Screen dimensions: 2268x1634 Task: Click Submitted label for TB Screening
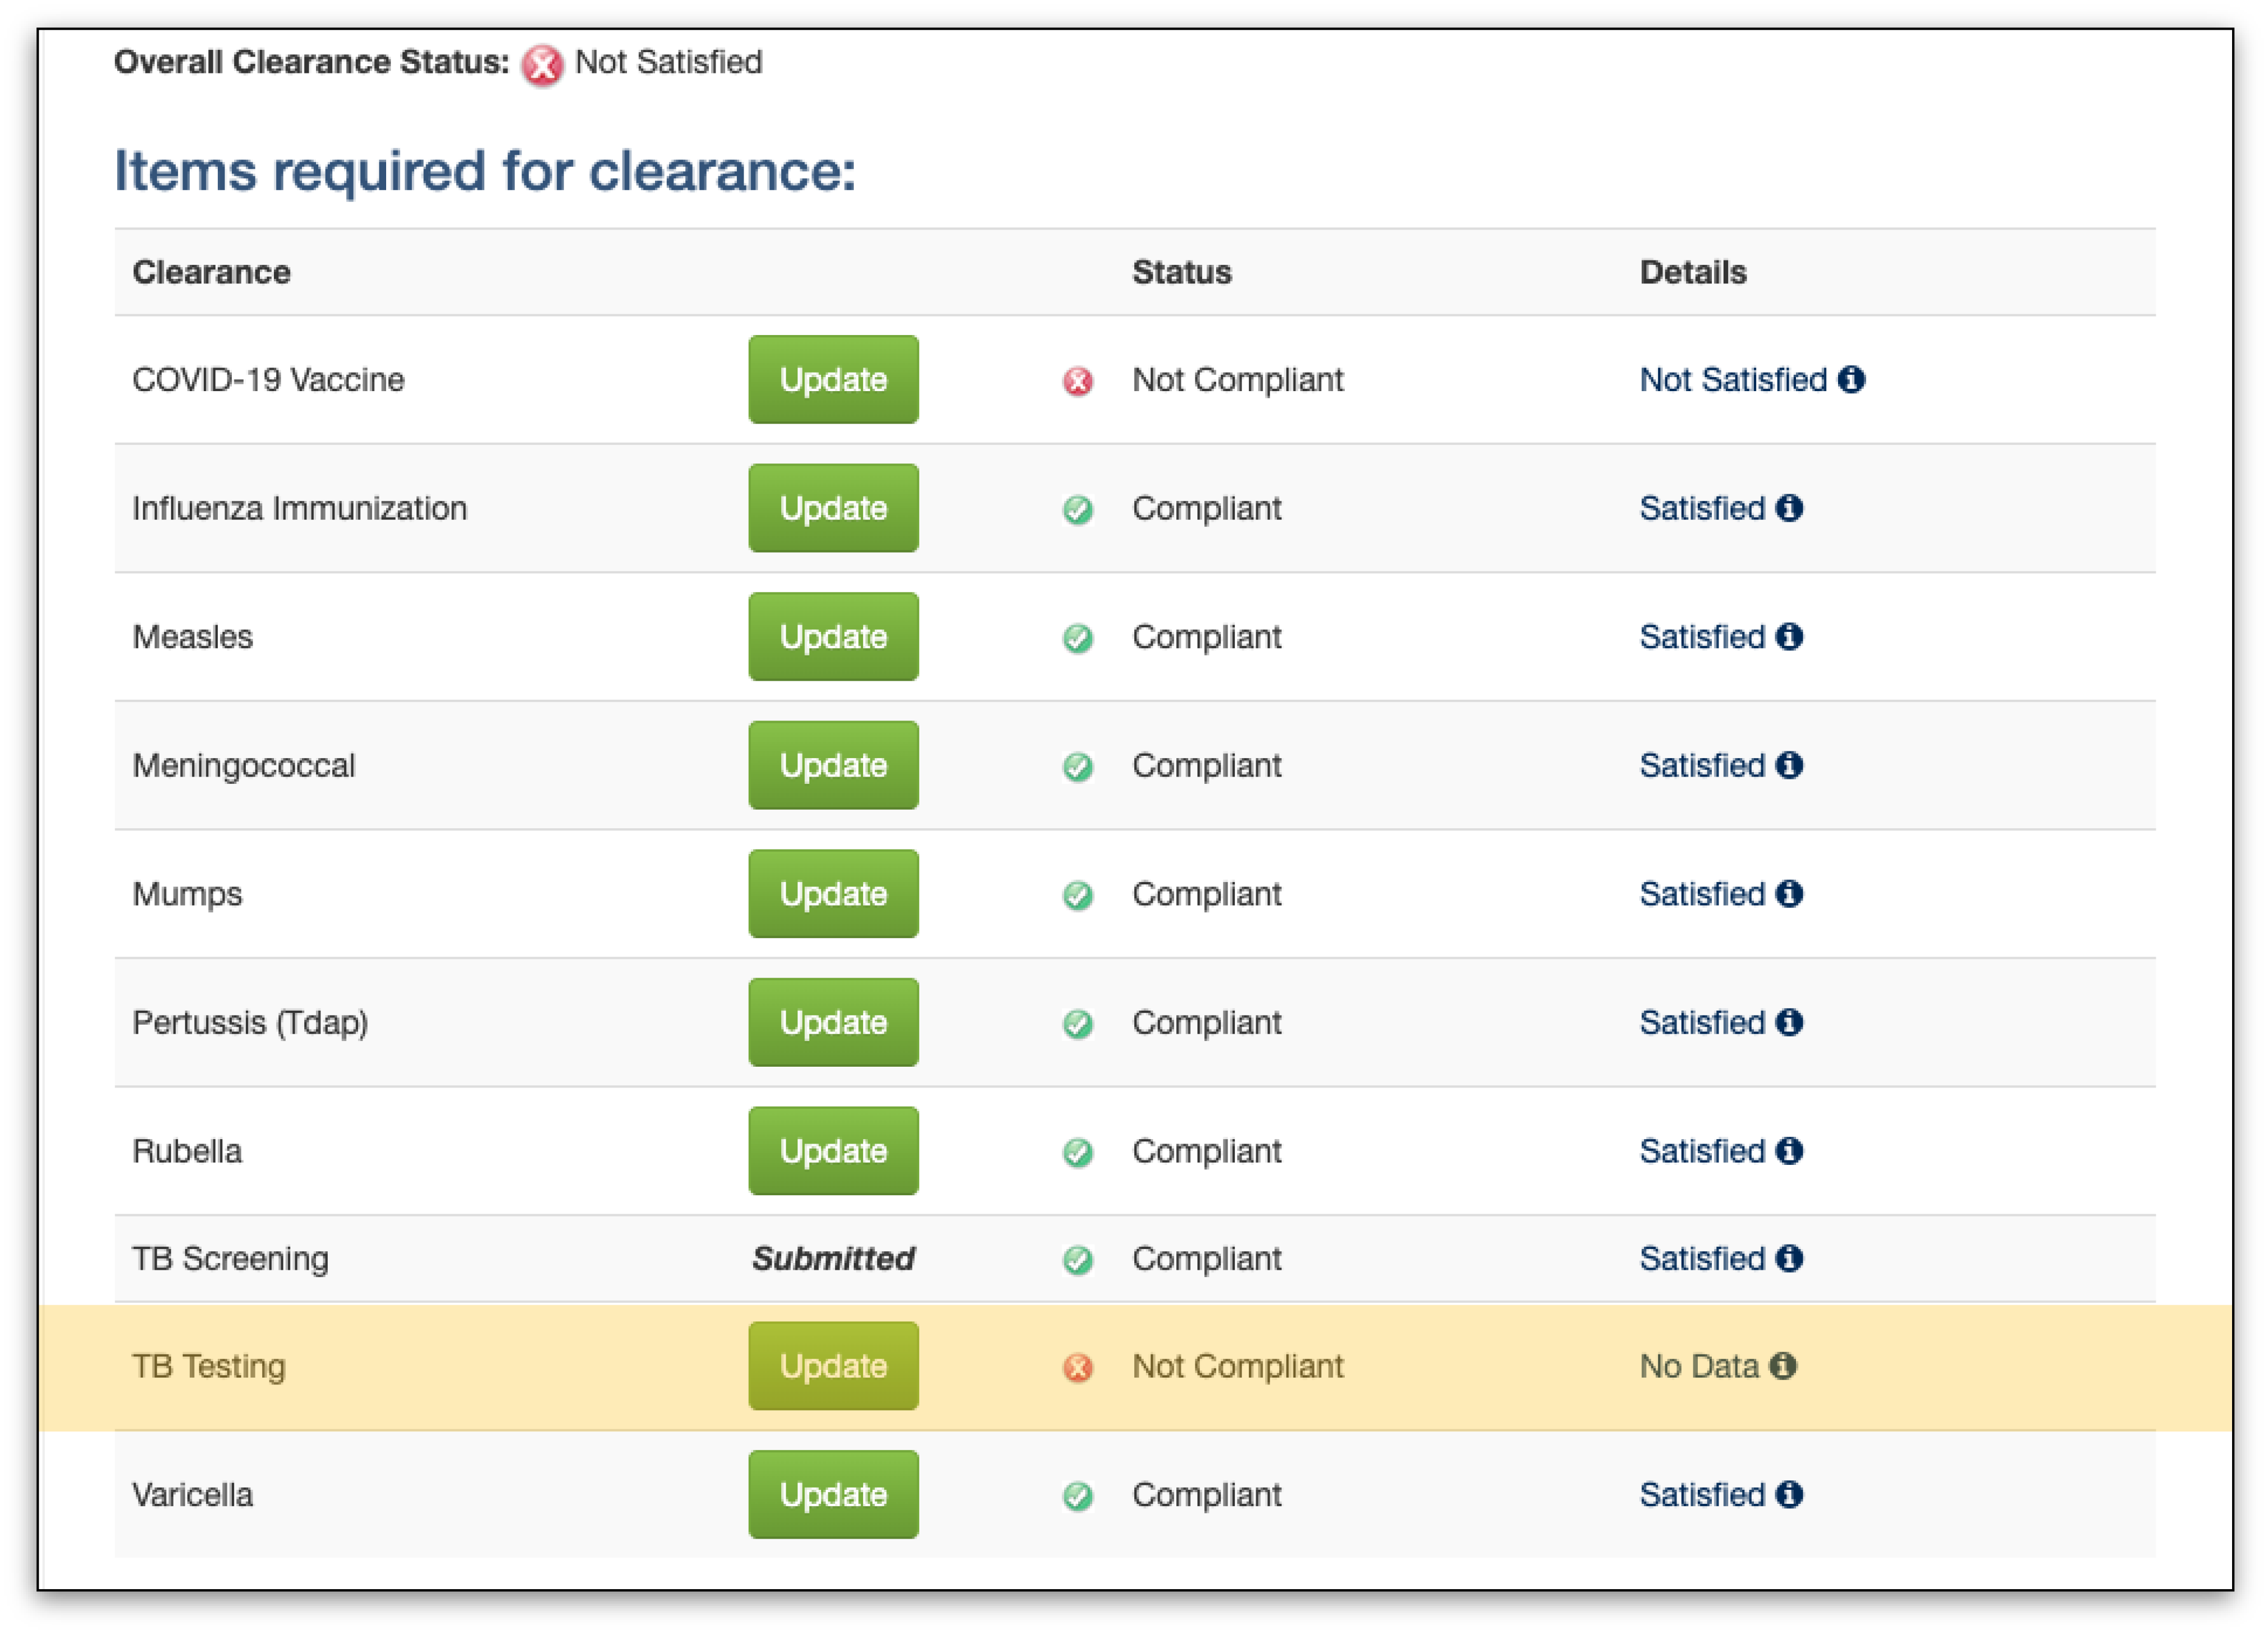833,1258
